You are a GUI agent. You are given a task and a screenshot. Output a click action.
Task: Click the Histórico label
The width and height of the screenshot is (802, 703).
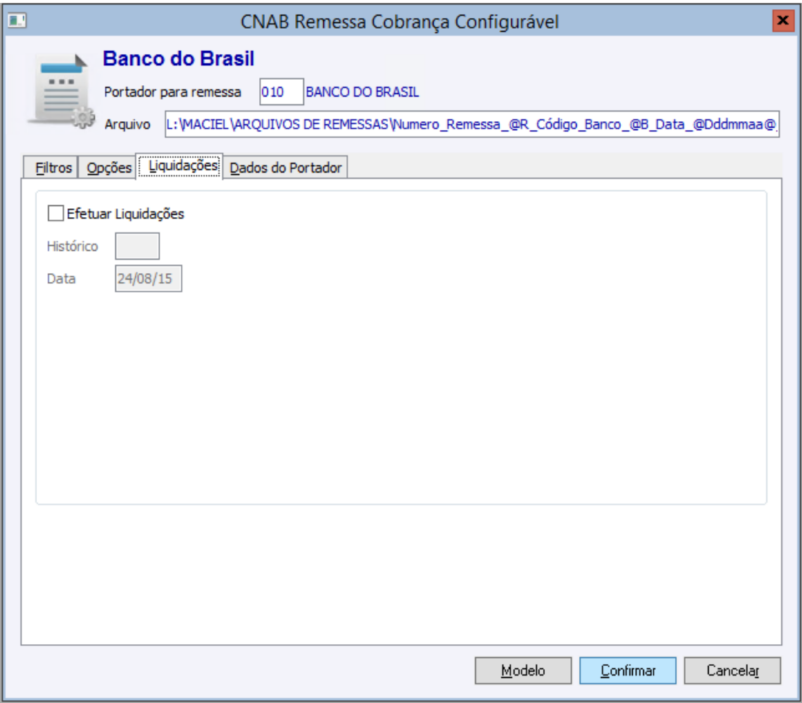coord(72,246)
